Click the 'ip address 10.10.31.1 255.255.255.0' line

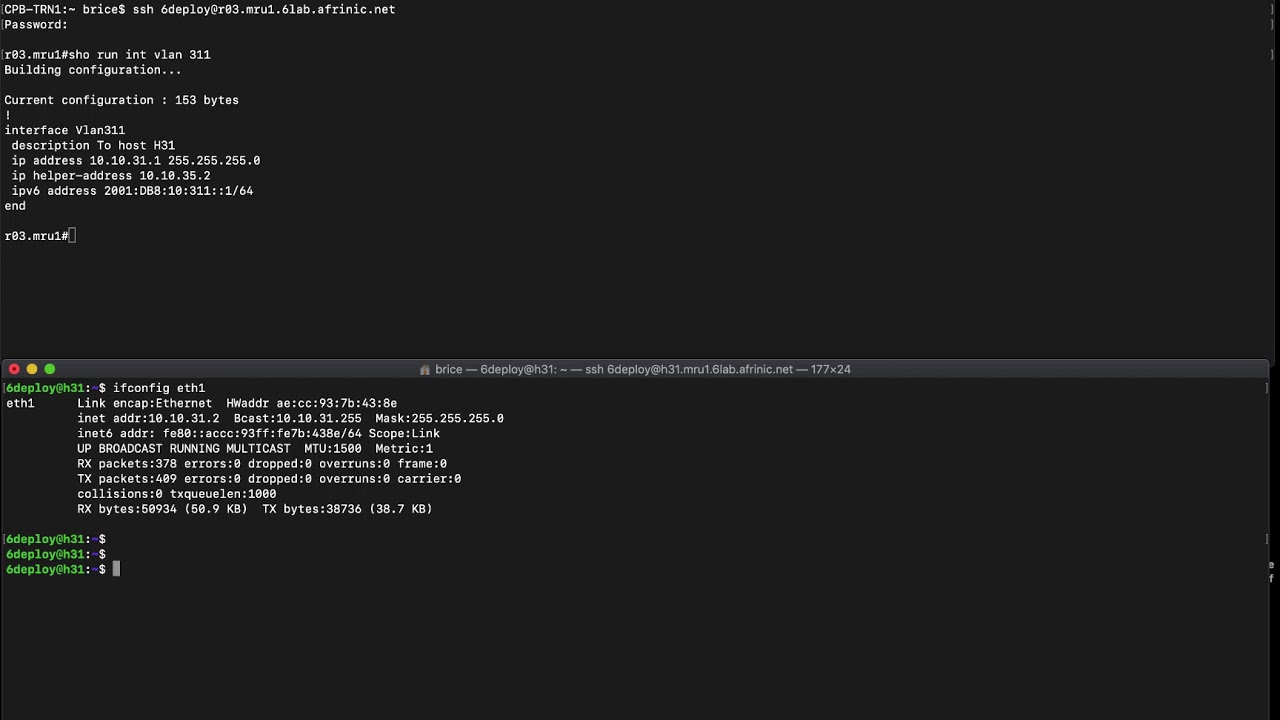(136, 160)
